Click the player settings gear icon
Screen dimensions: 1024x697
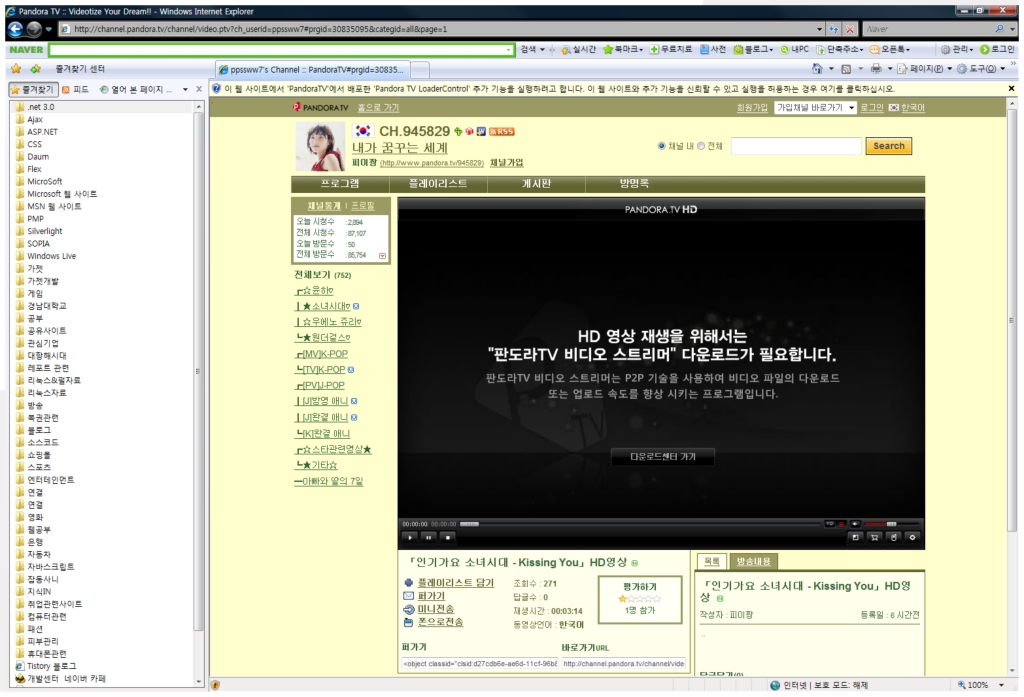[x=912, y=538]
